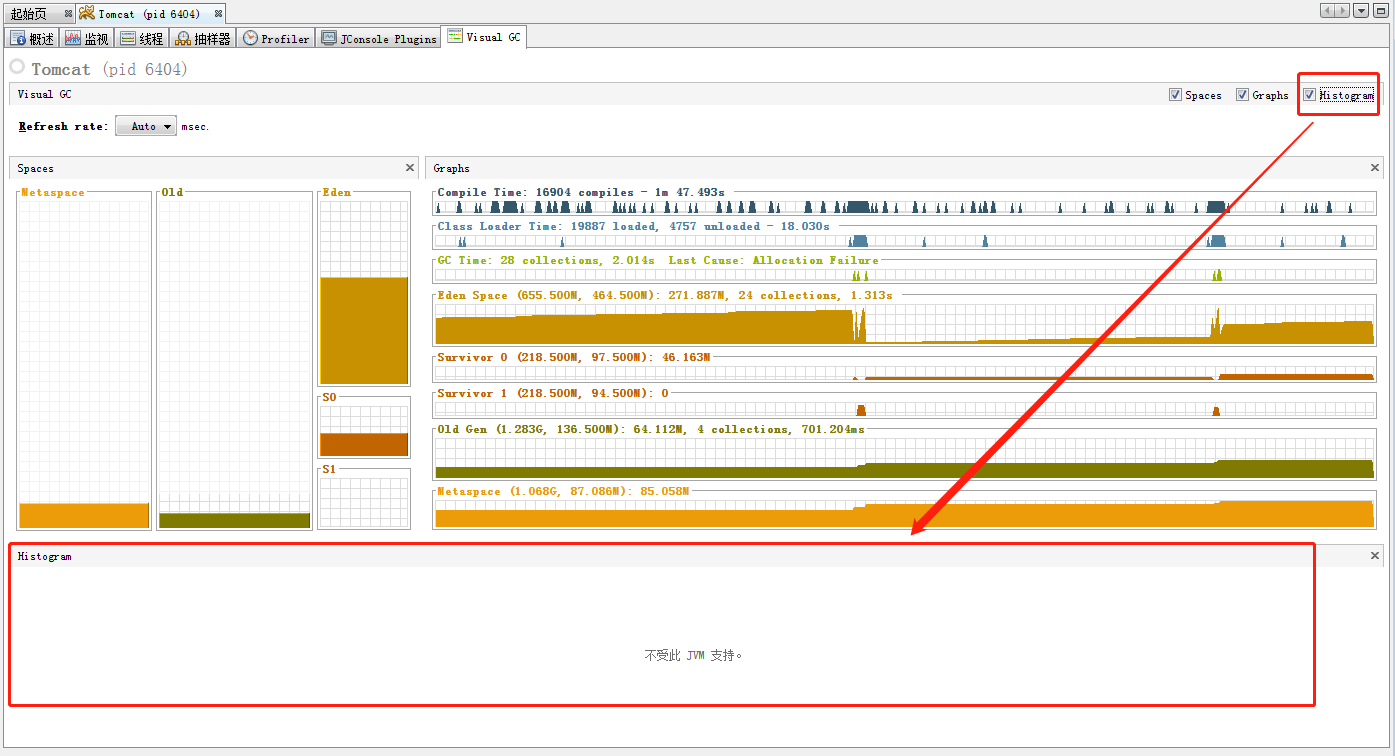This screenshot has width=1395, height=756.
Task: Disable the Histogram checkbox
Action: tap(1309, 95)
